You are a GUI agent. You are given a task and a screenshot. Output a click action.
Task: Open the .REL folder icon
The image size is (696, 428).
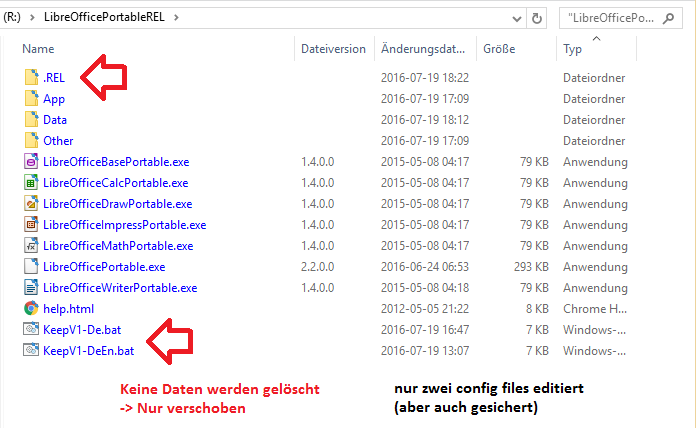tap(32, 77)
